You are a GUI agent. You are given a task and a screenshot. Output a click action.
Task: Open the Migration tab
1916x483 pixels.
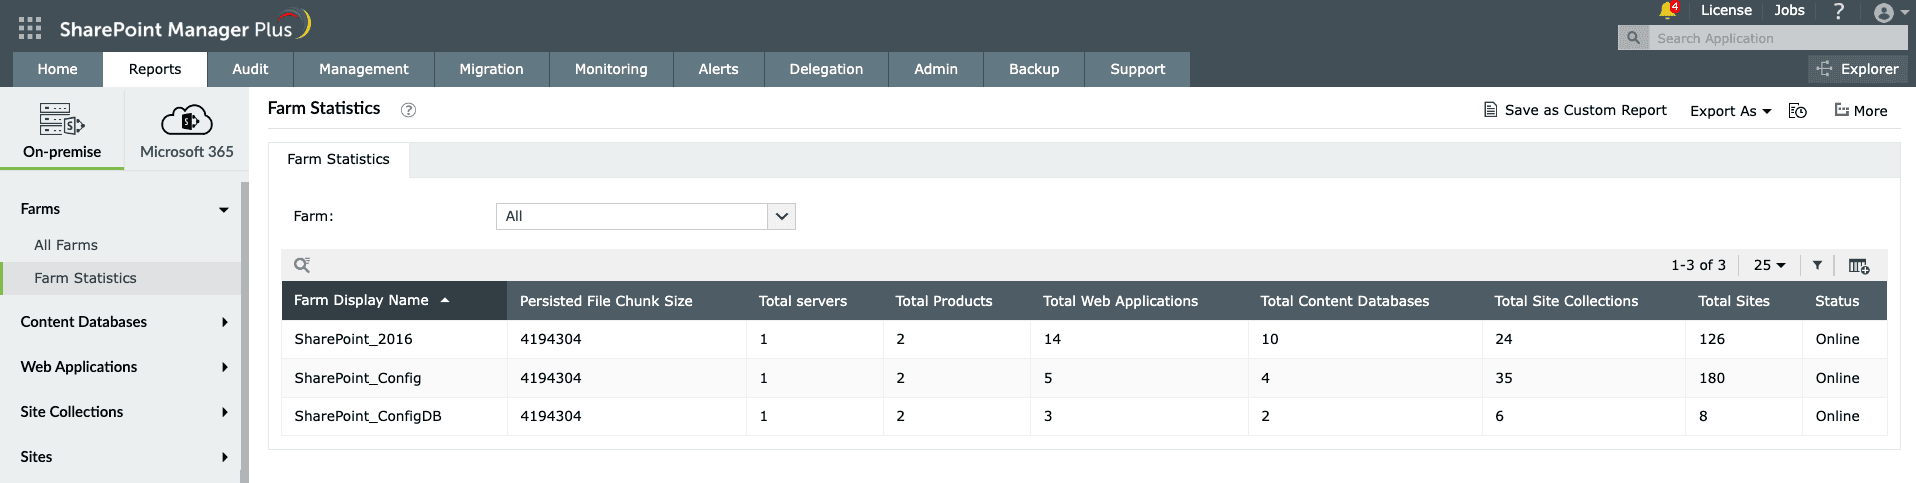click(x=491, y=69)
